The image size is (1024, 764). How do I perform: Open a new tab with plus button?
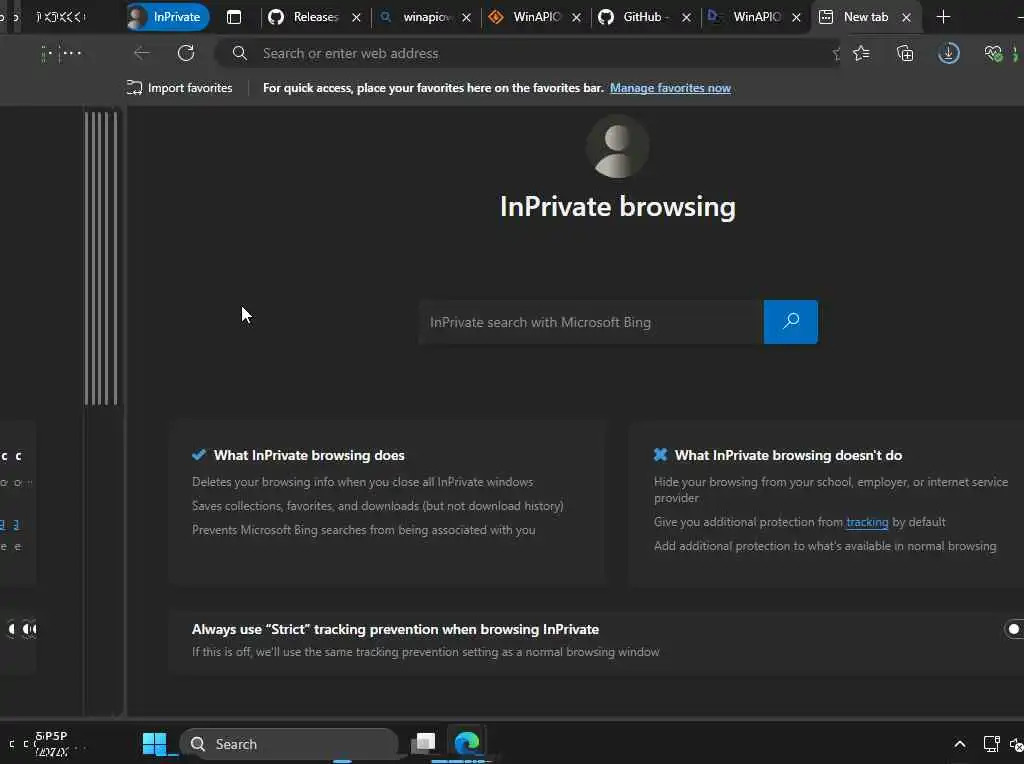943,17
